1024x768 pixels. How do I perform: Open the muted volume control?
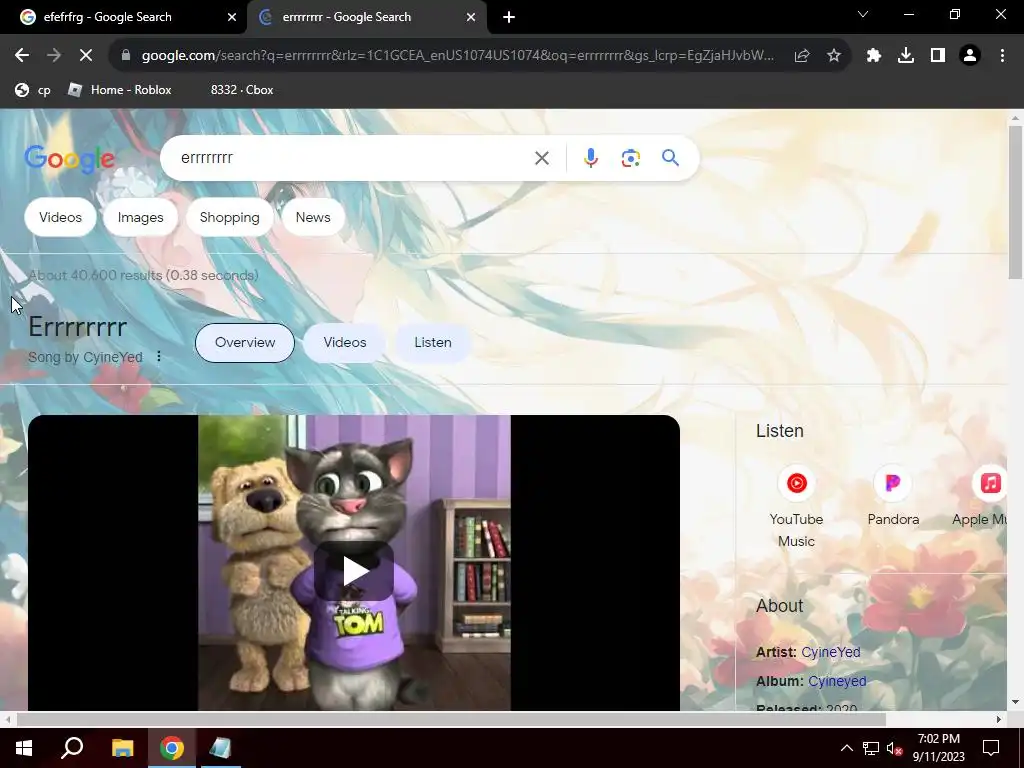click(895, 748)
